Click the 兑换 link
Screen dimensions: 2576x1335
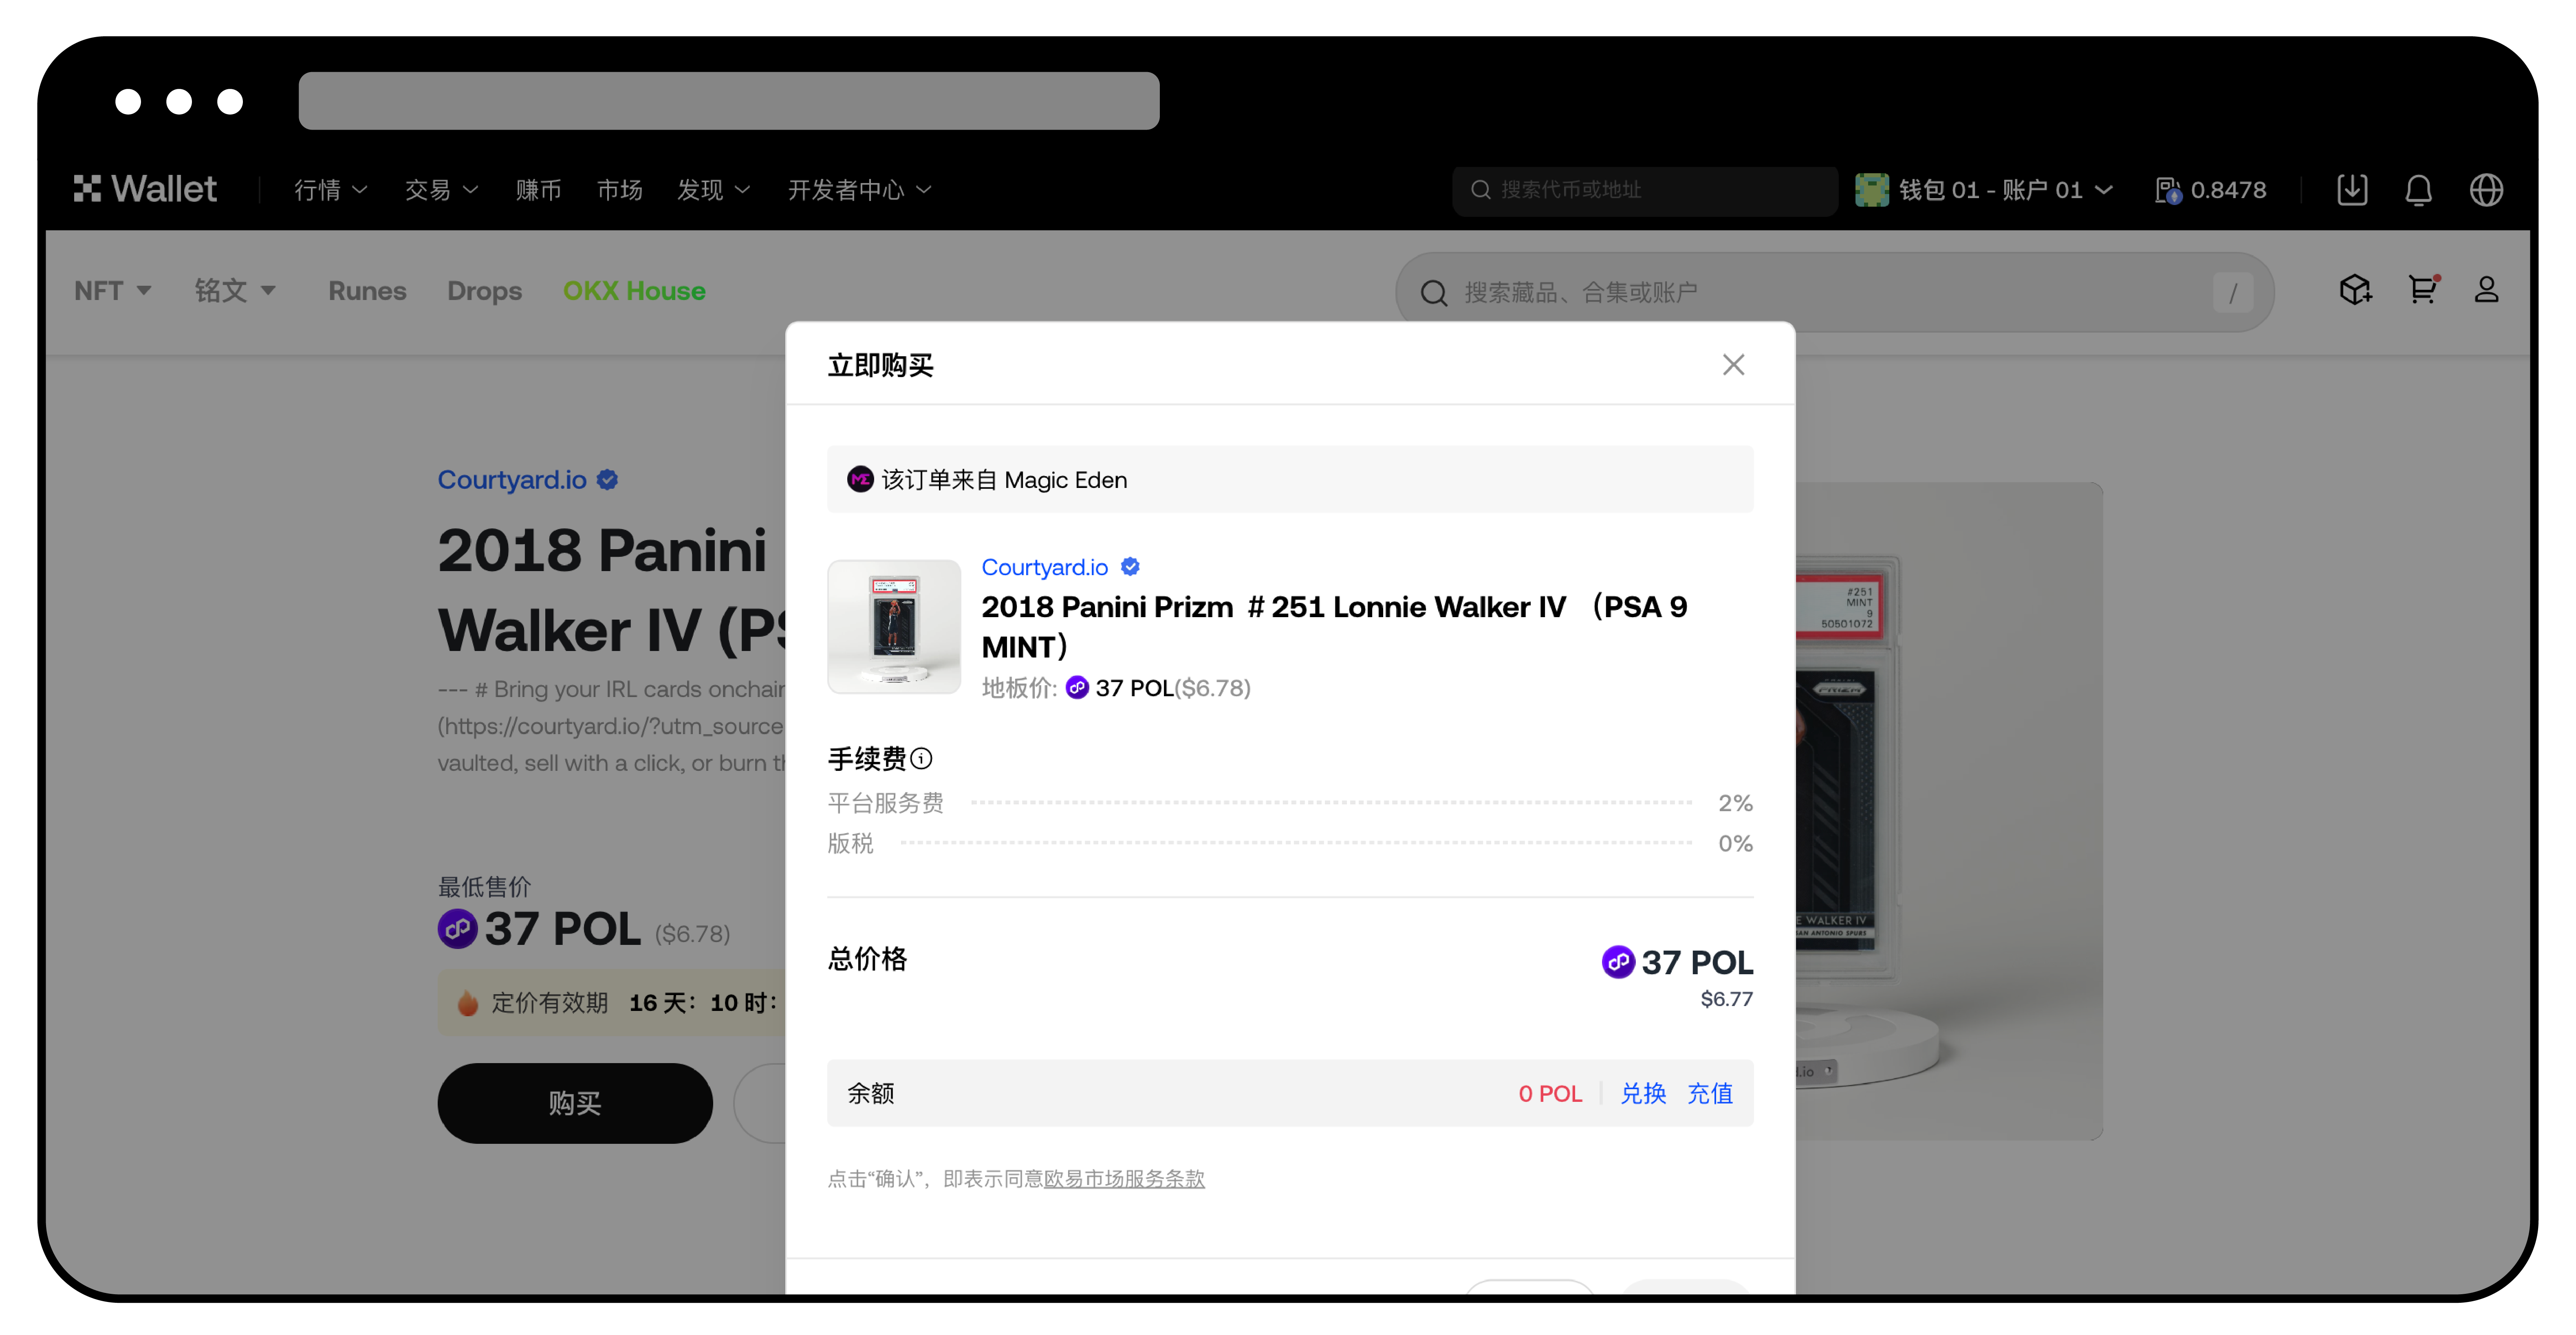click(x=1643, y=1094)
